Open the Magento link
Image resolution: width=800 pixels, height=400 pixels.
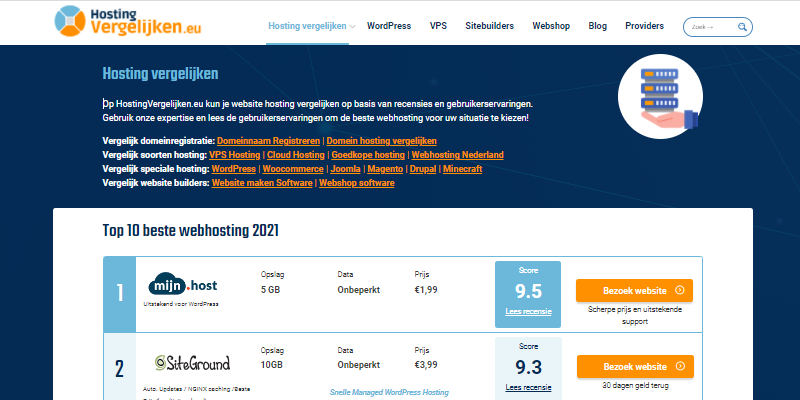385,169
